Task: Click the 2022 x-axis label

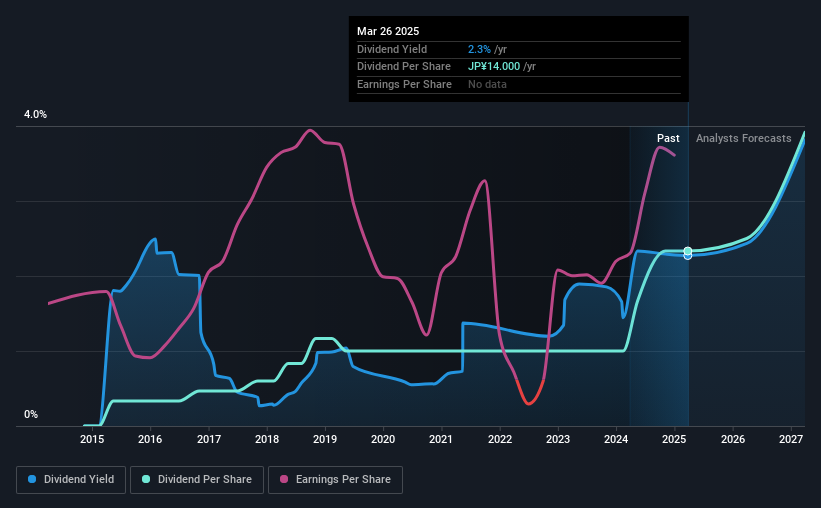Action: [500, 439]
